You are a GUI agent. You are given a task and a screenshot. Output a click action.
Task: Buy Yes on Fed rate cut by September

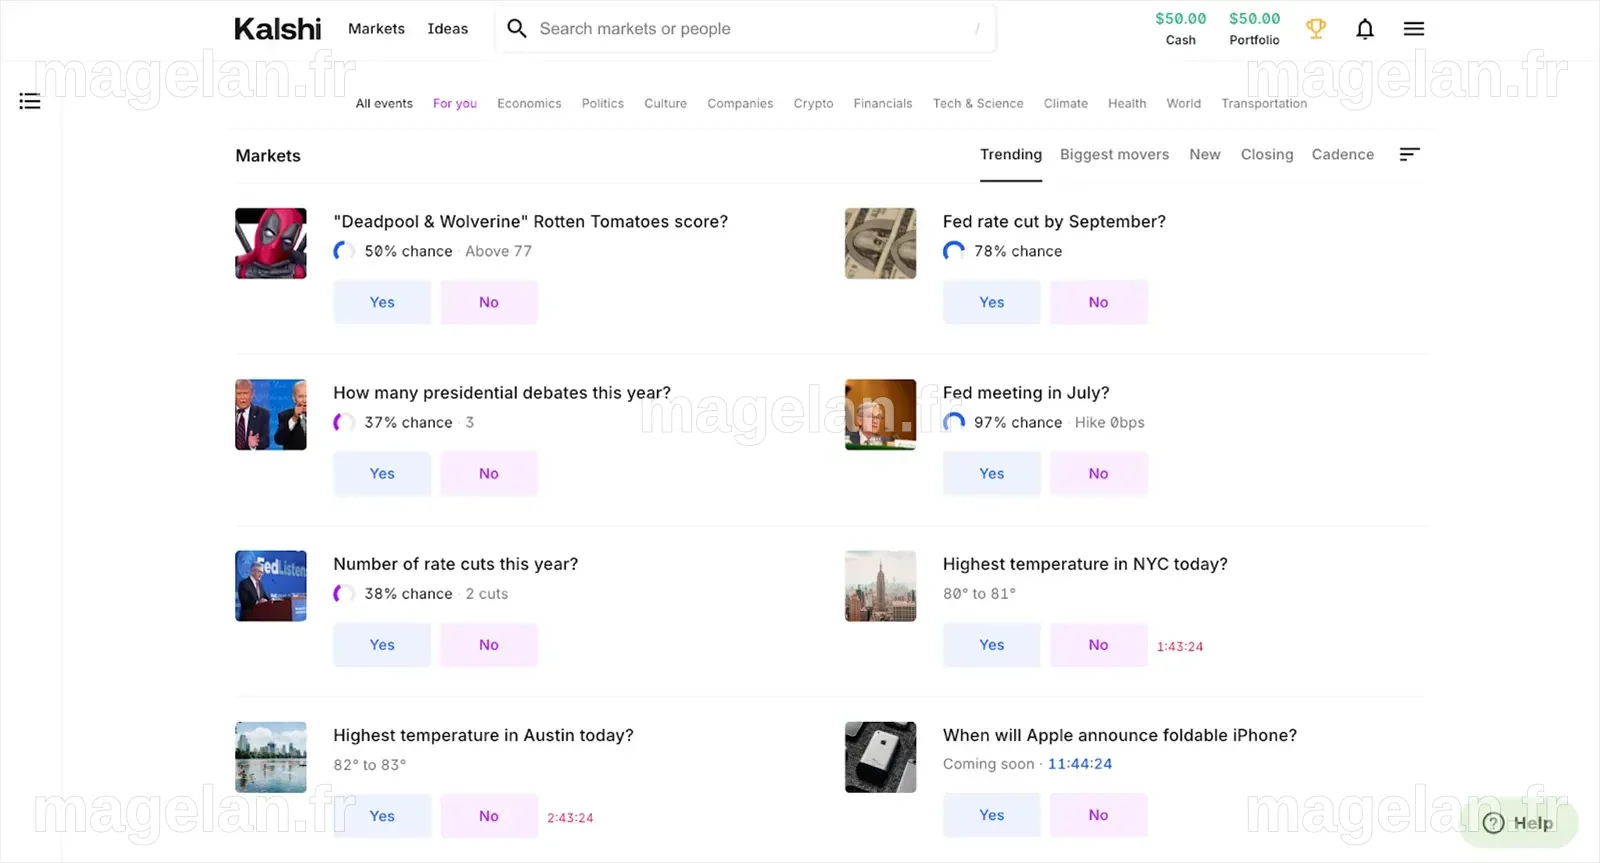coord(992,302)
